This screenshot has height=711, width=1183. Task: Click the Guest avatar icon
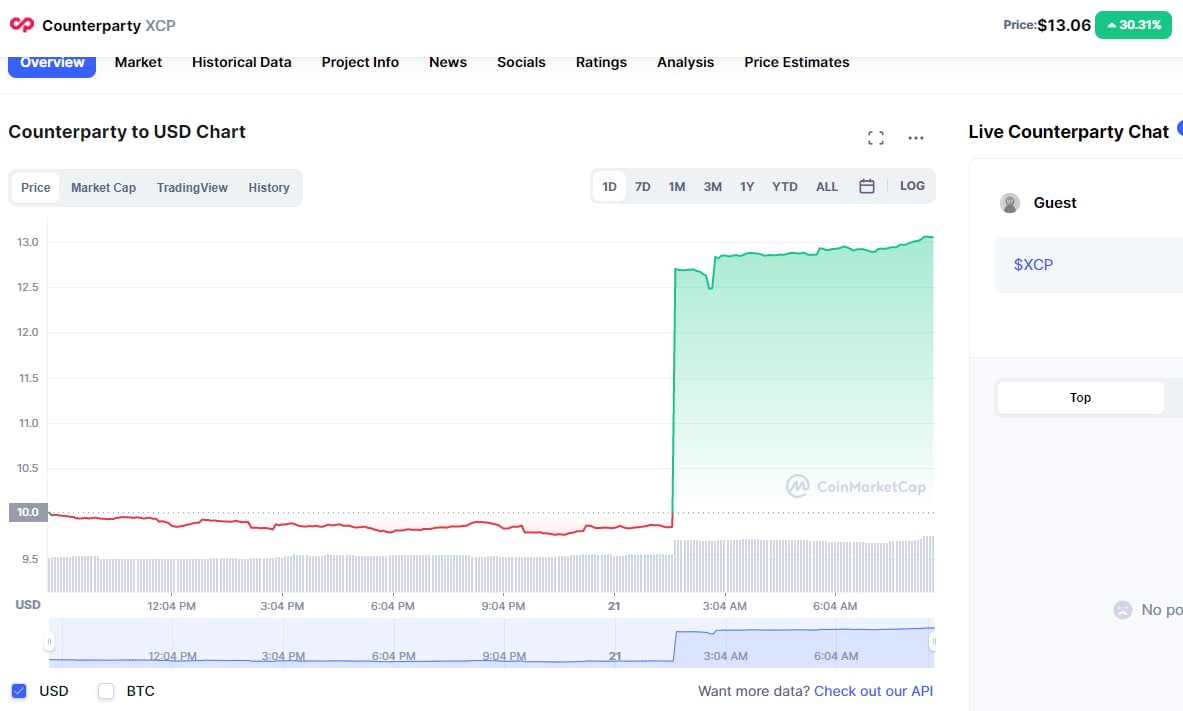click(1009, 203)
